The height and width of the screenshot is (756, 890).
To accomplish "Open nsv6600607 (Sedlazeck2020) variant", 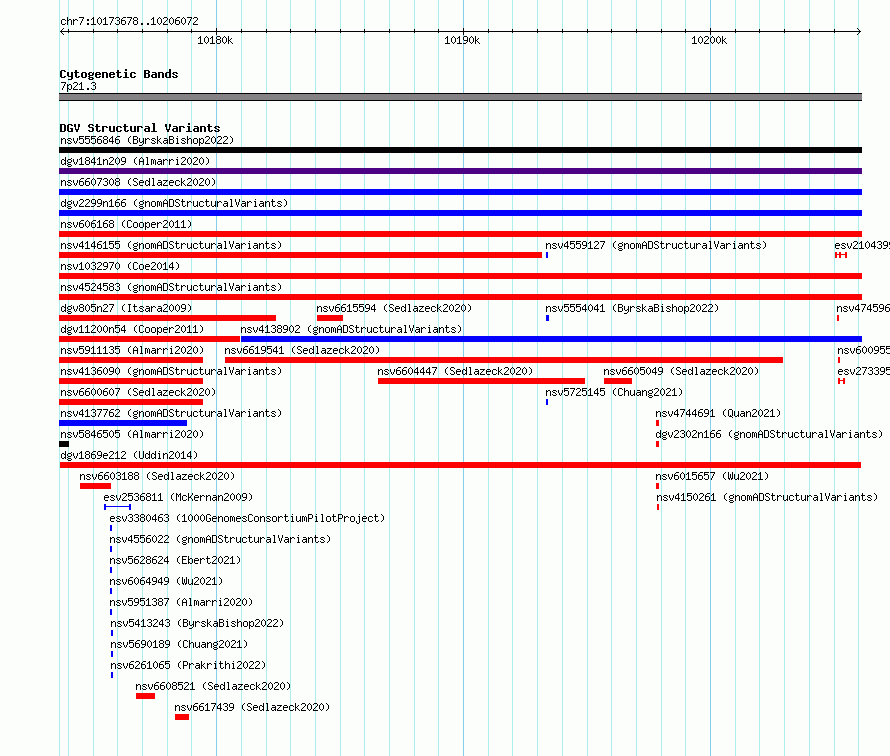I will pos(138,392).
